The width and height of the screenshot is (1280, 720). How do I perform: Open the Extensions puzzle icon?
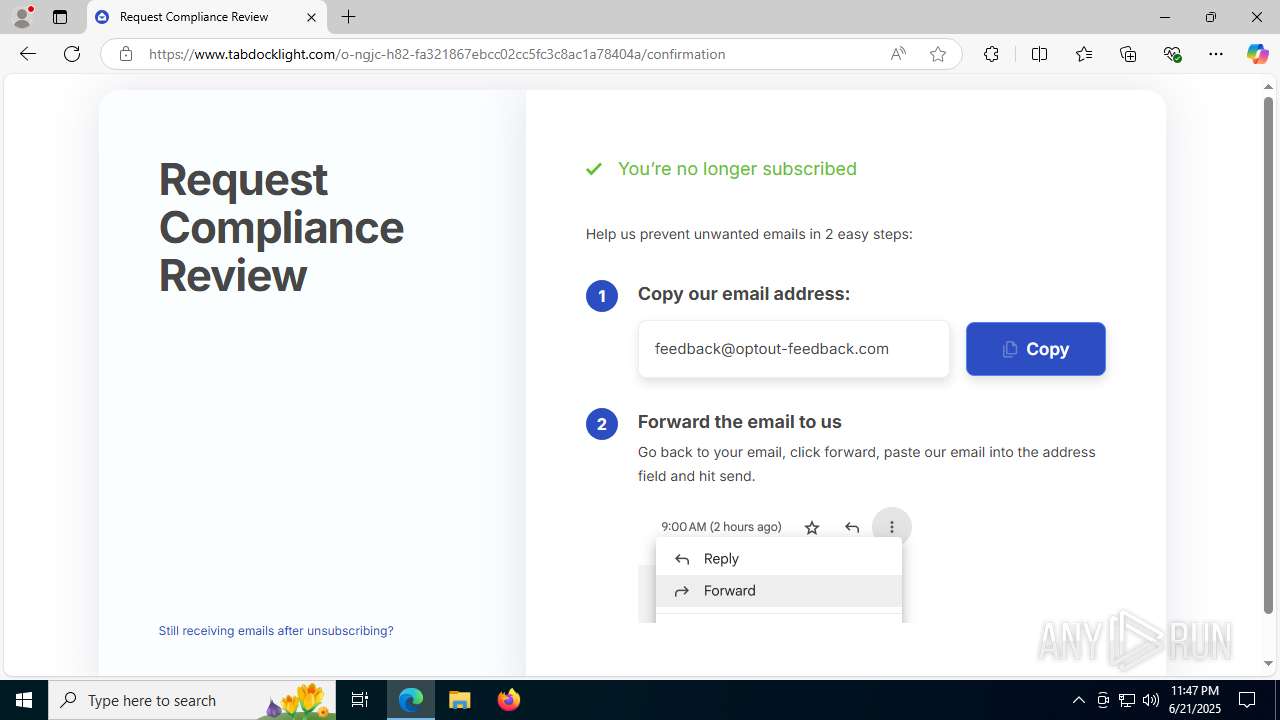pyautogui.click(x=991, y=54)
